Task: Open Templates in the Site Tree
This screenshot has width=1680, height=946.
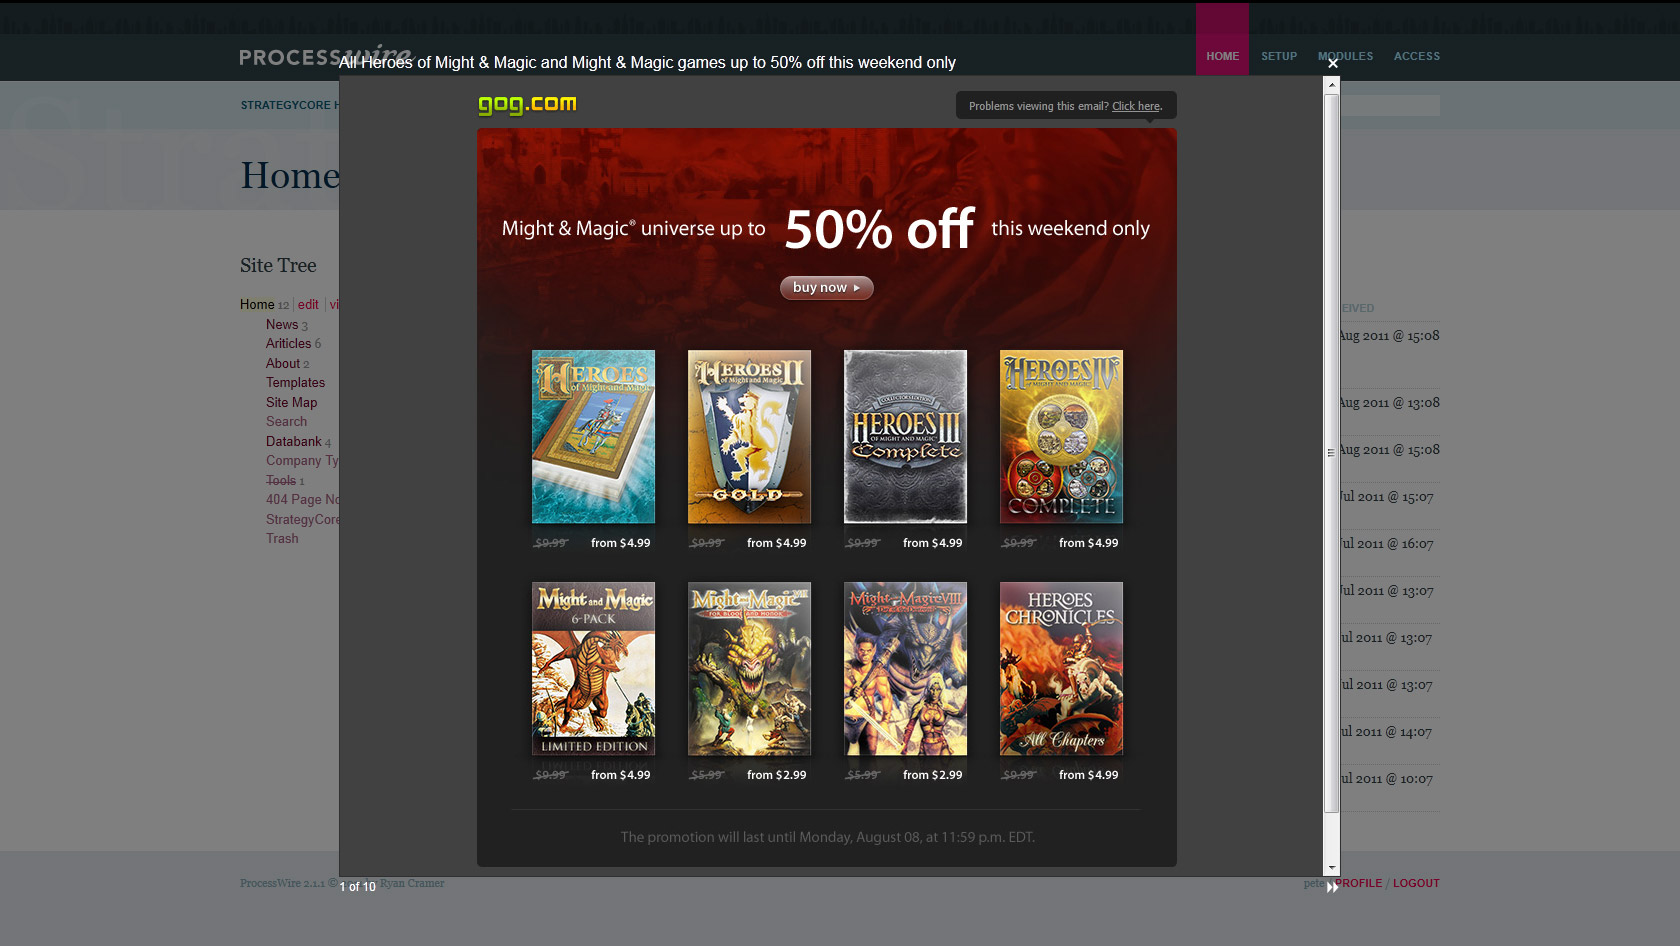Action: (x=295, y=382)
